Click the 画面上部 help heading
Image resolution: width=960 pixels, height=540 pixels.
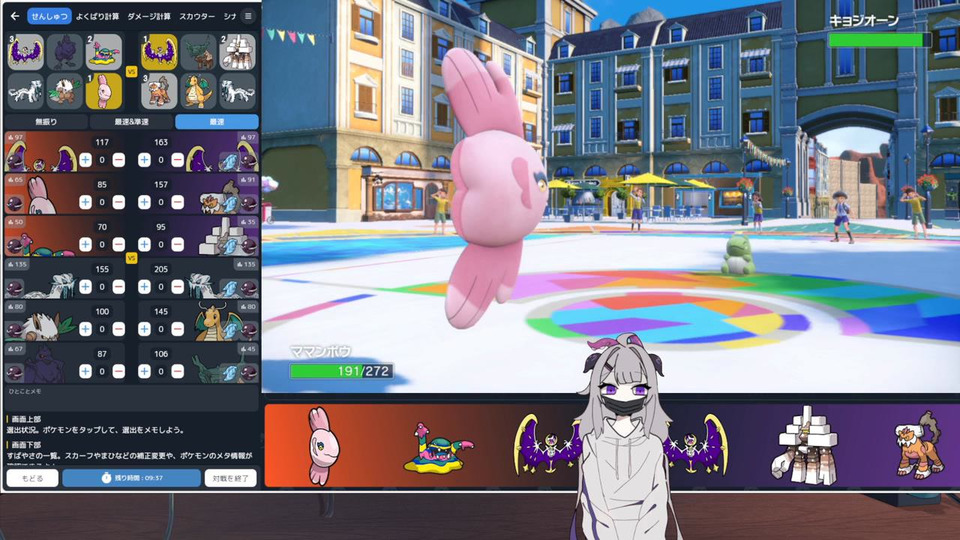click(x=26, y=419)
